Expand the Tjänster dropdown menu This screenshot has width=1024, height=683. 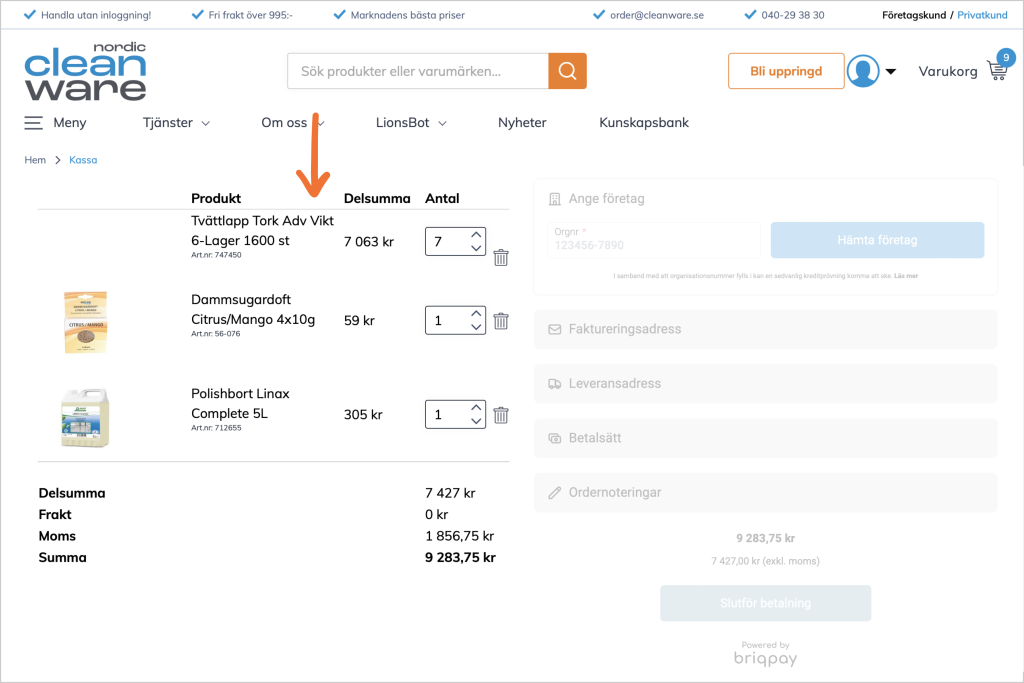coord(176,123)
